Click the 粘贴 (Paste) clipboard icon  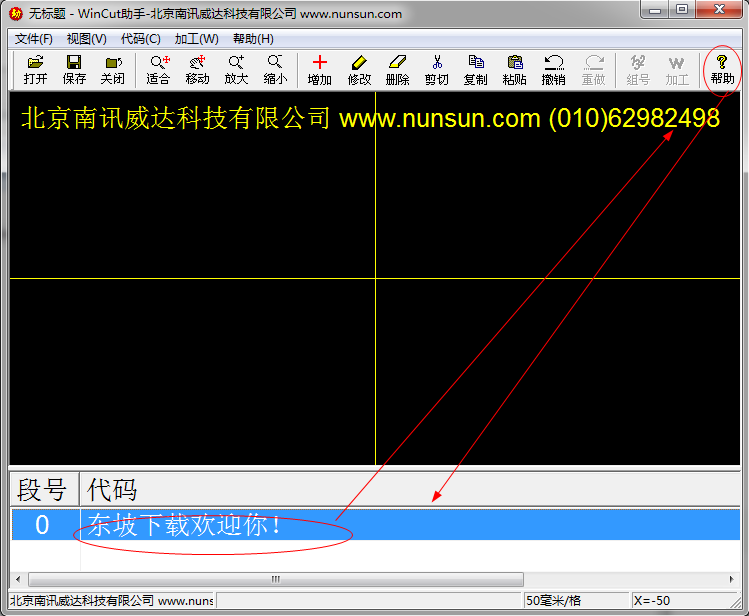point(514,70)
